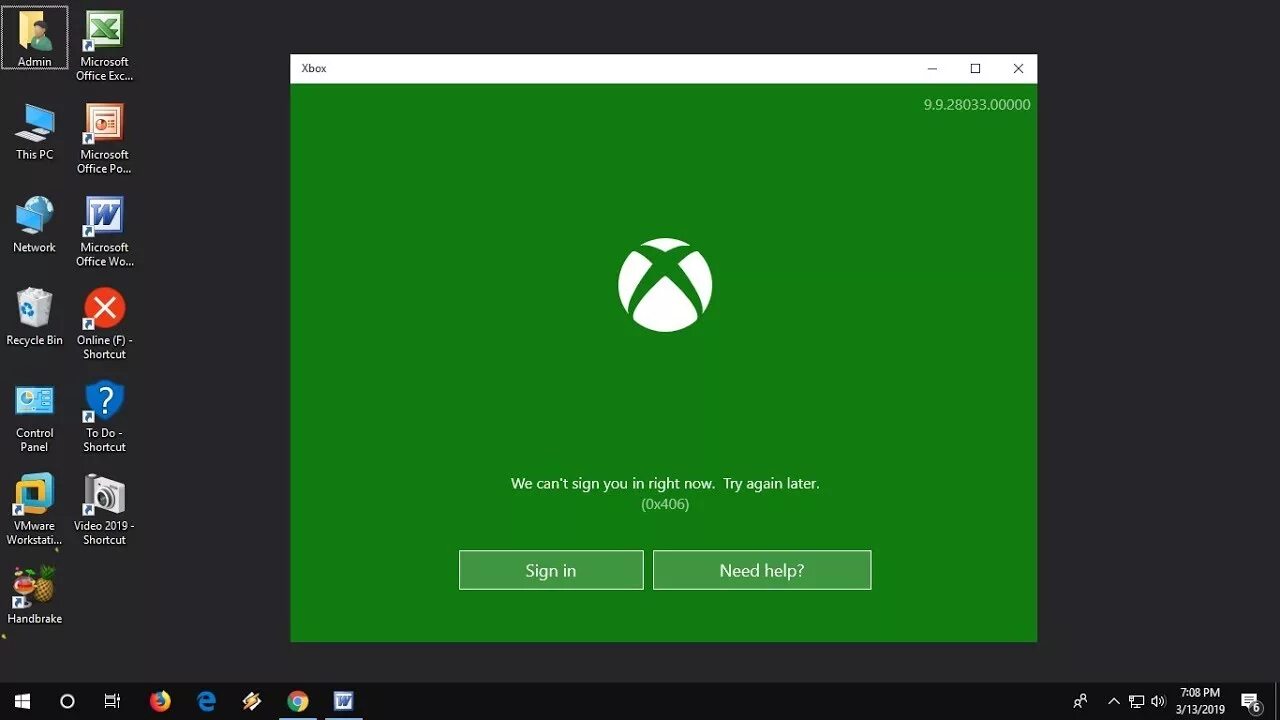Switch to Word on the taskbar
This screenshot has height=720, width=1280.
coord(344,701)
